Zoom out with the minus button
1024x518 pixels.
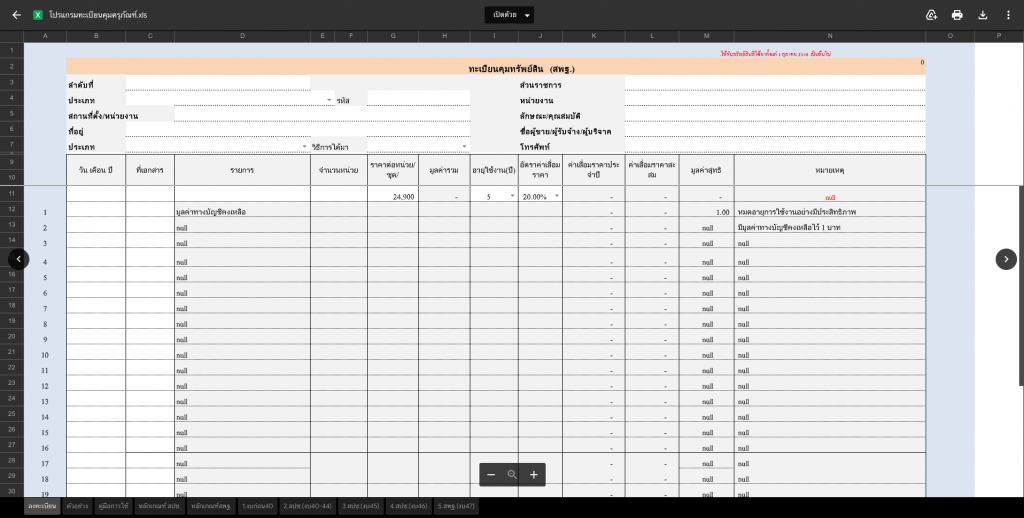pos(491,475)
